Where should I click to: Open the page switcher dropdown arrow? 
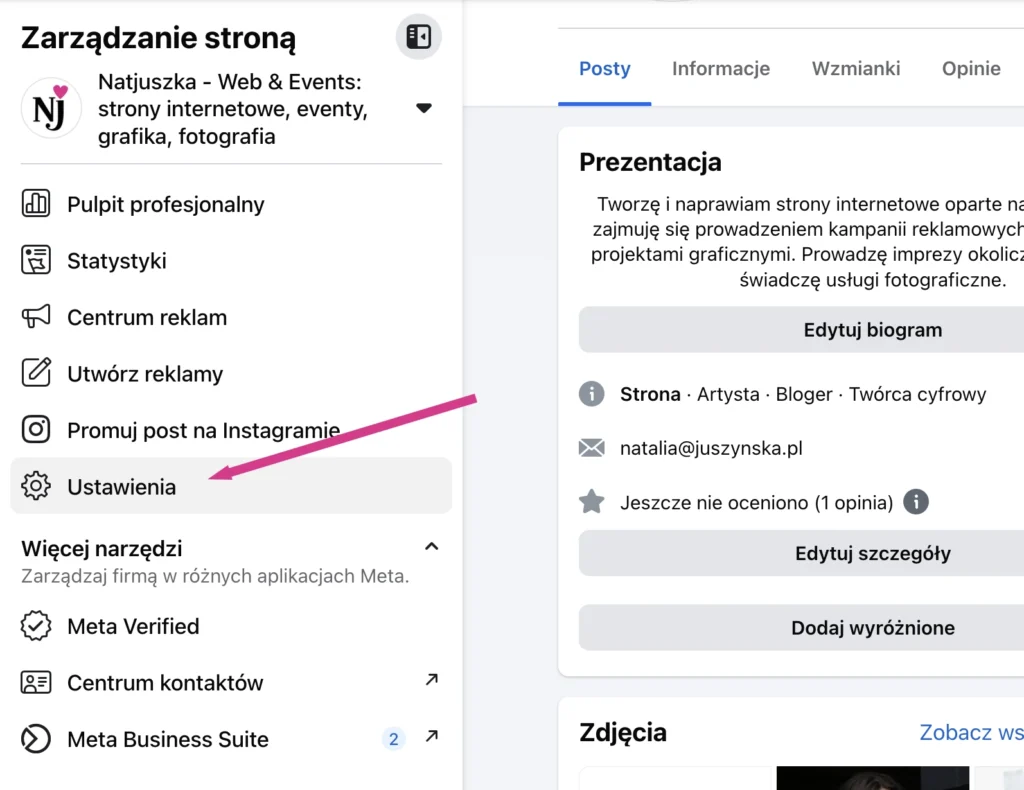[424, 108]
